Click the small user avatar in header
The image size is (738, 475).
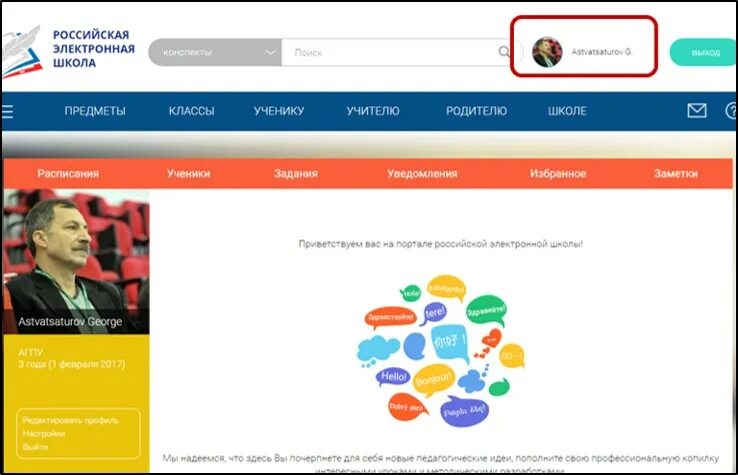[547, 52]
